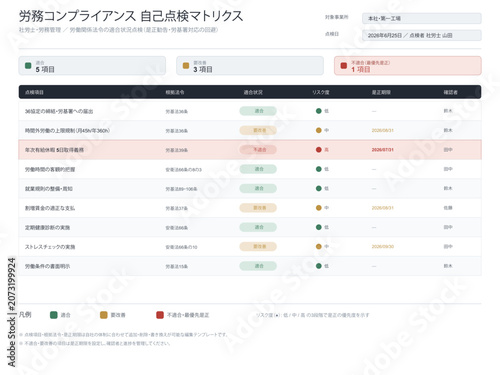This screenshot has height=375, width=500.
Task: Click the green risk dot in 36協定 row
Action: 319,111
